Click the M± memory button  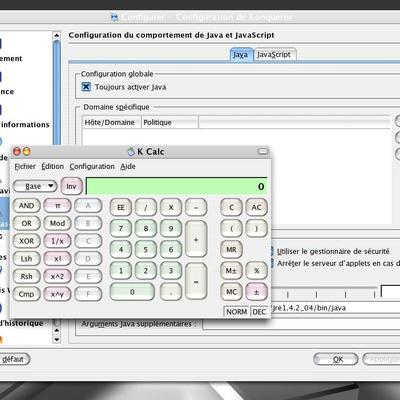click(x=231, y=270)
